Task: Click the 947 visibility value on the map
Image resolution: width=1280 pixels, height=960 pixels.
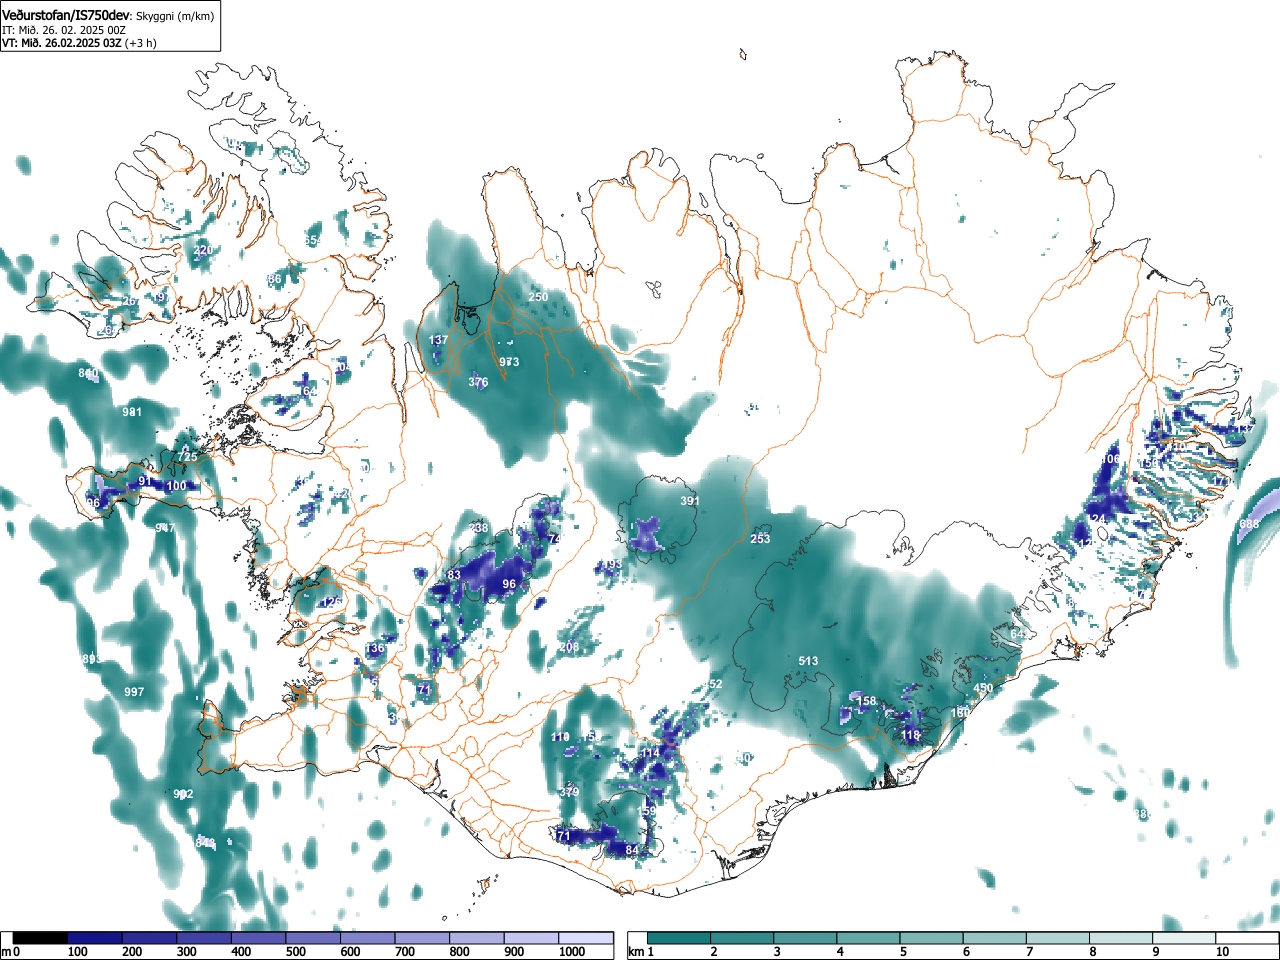Action: 165,528
